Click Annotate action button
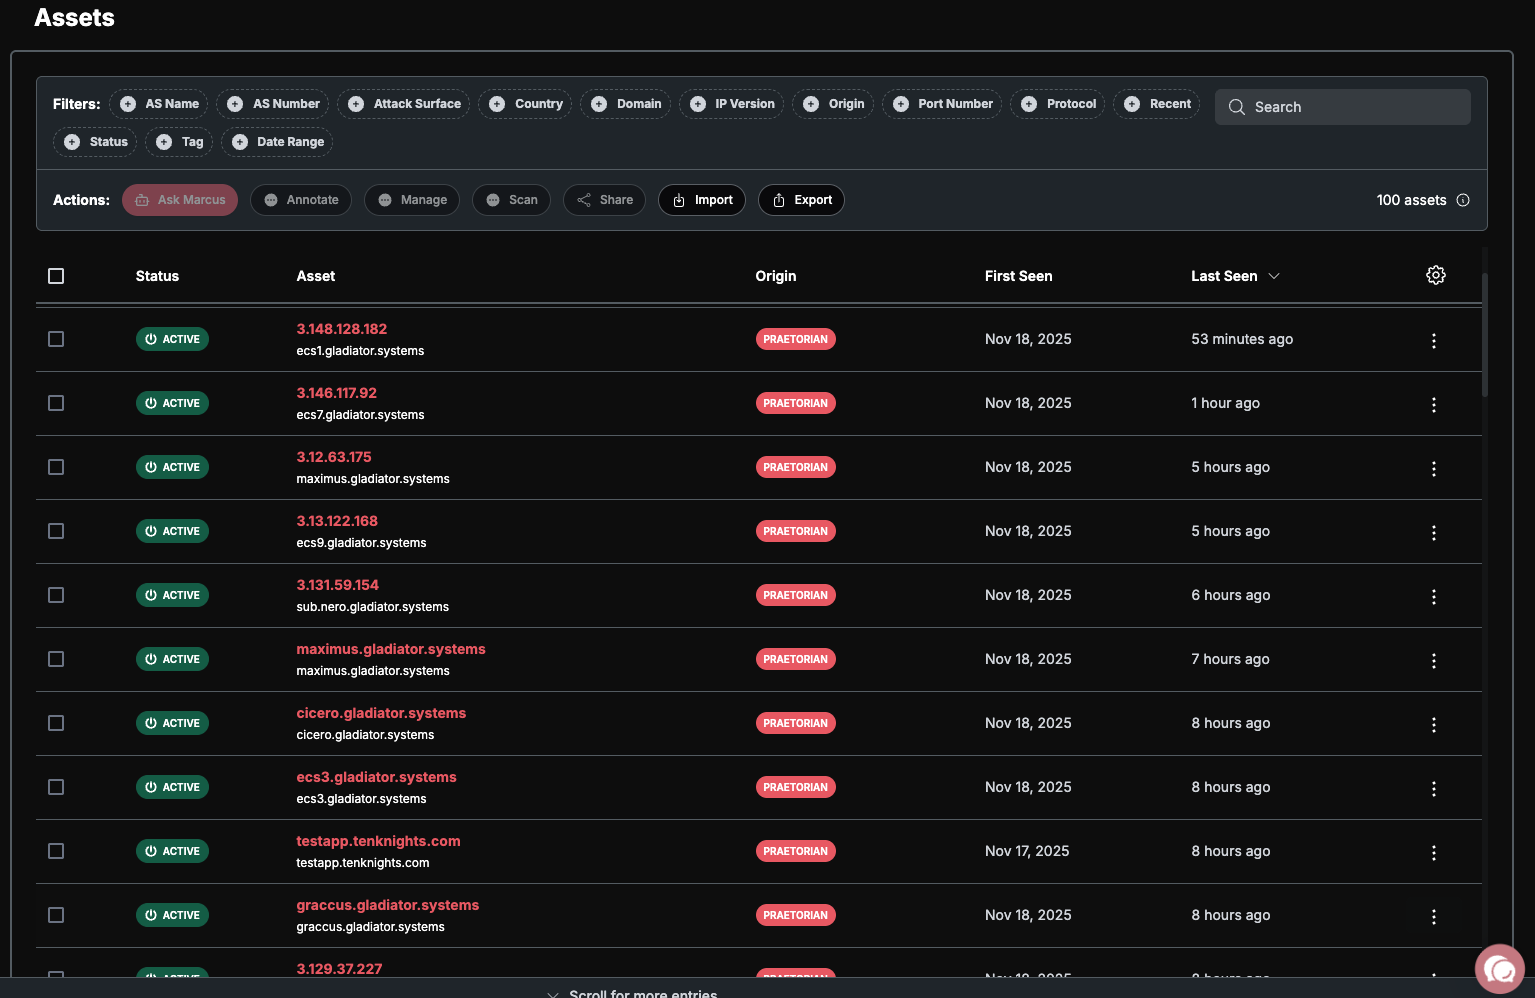This screenshot has height=998, width=1535. coord(301,200)
